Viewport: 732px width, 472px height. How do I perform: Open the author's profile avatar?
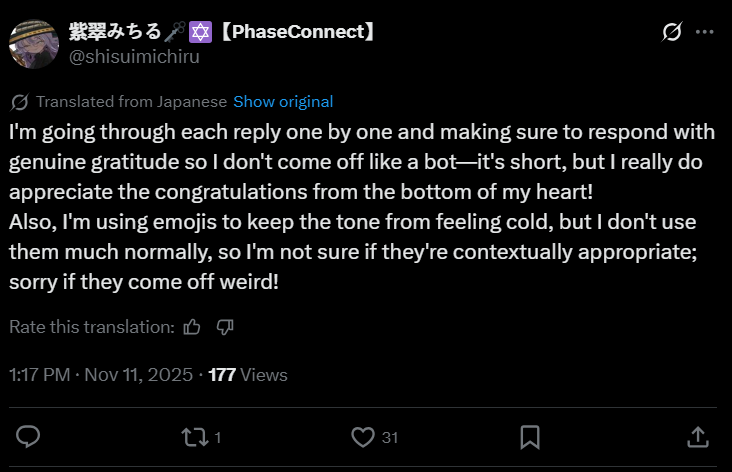tap(34, 43)
